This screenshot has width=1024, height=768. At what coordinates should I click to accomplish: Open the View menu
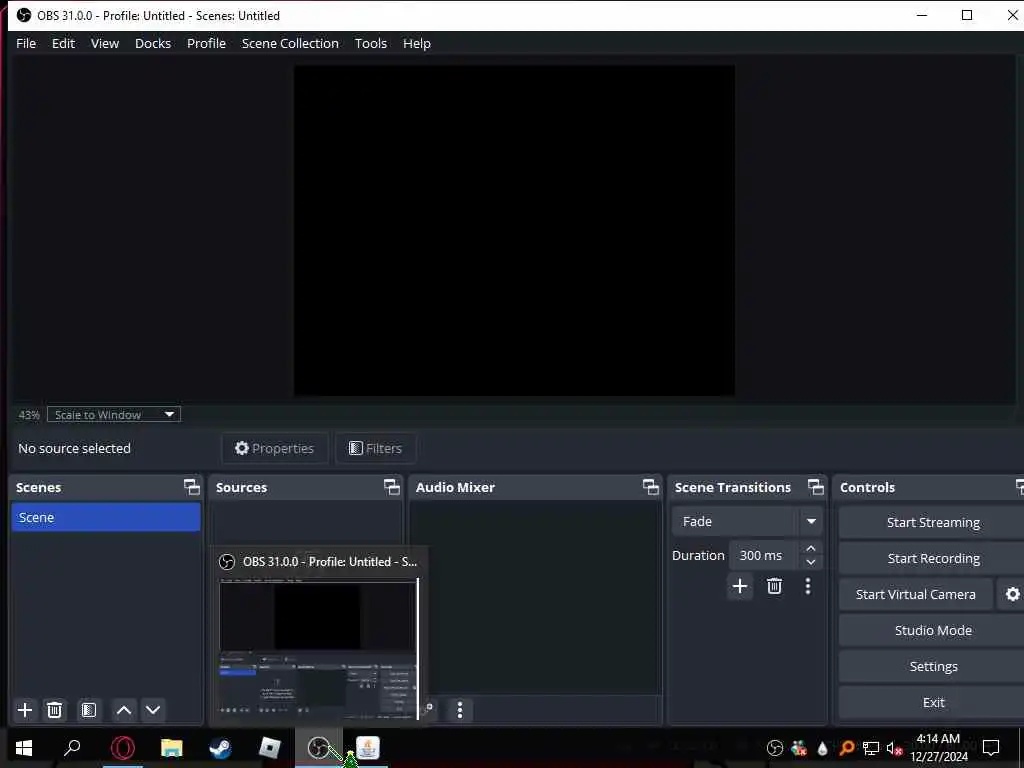[x=104, y=43]
